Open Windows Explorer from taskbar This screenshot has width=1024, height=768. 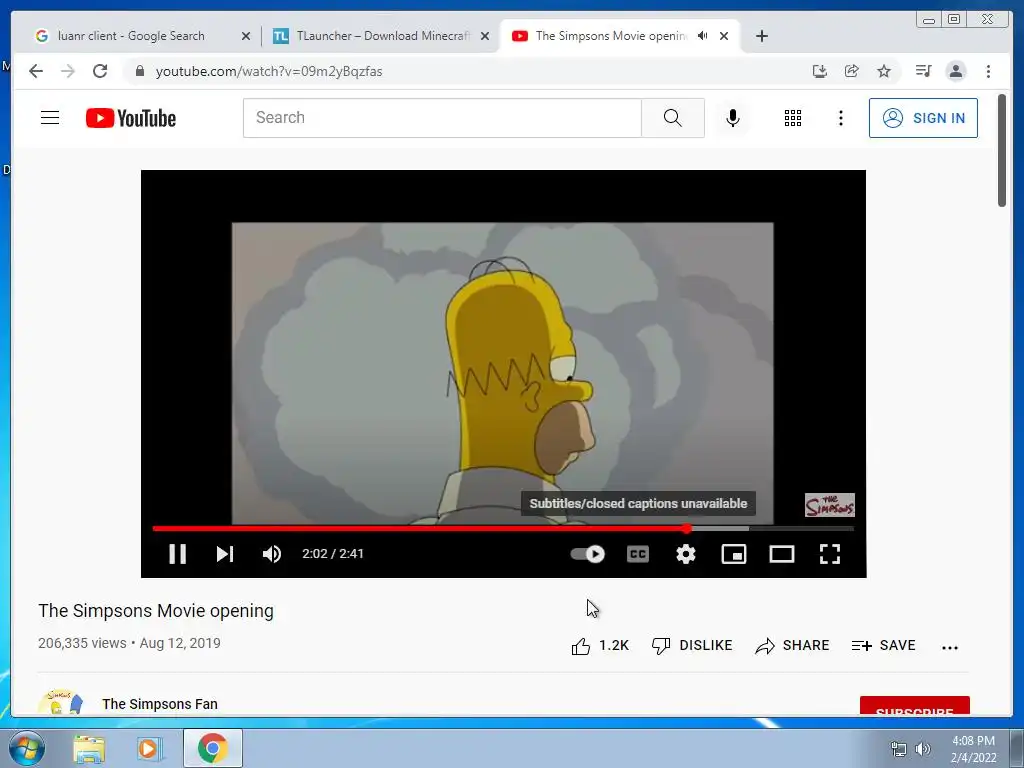89,748
